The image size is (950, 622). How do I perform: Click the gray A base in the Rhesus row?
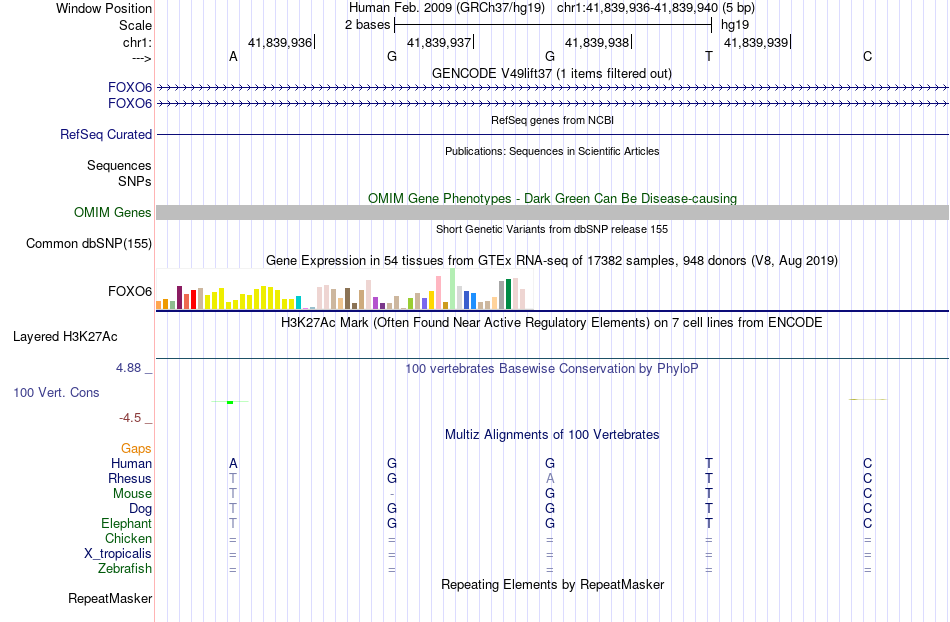[x=550, y=478]
